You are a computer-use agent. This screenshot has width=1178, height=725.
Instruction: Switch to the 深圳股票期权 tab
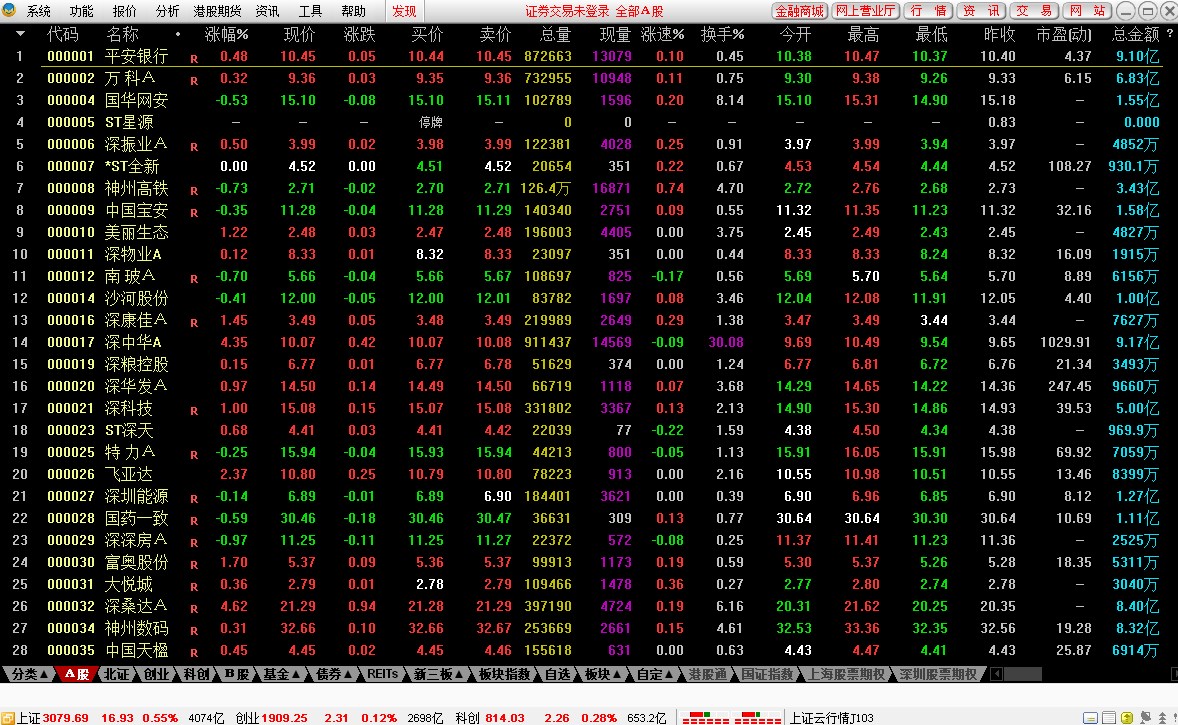point(938,674)
